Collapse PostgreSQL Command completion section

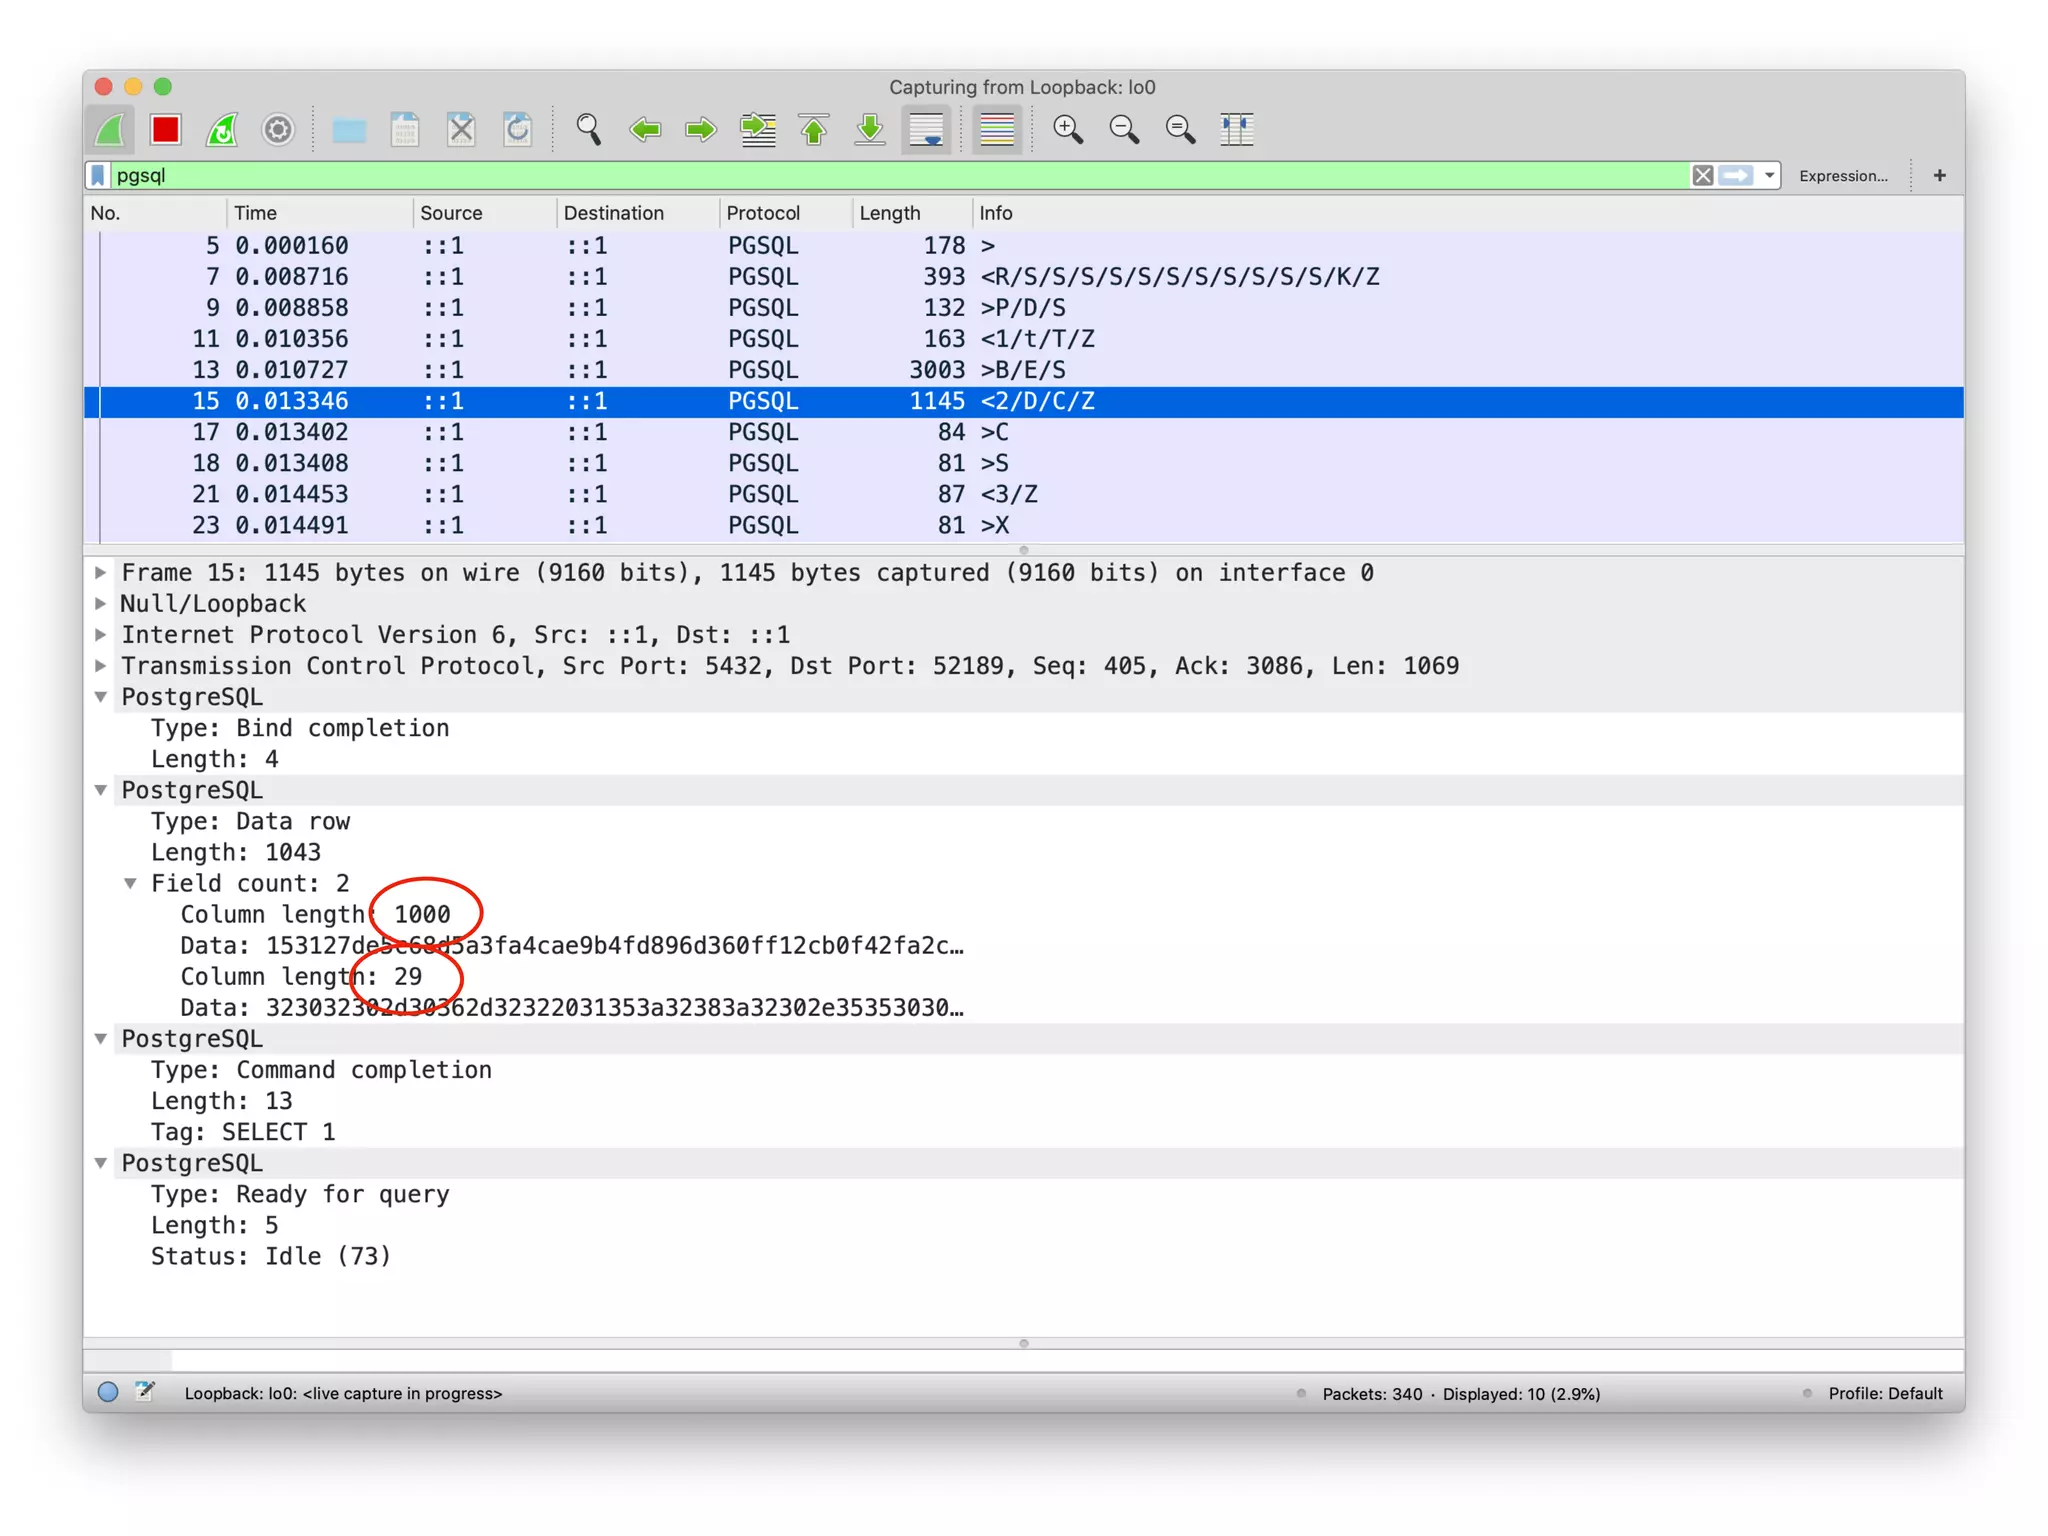pos(101,1039)
